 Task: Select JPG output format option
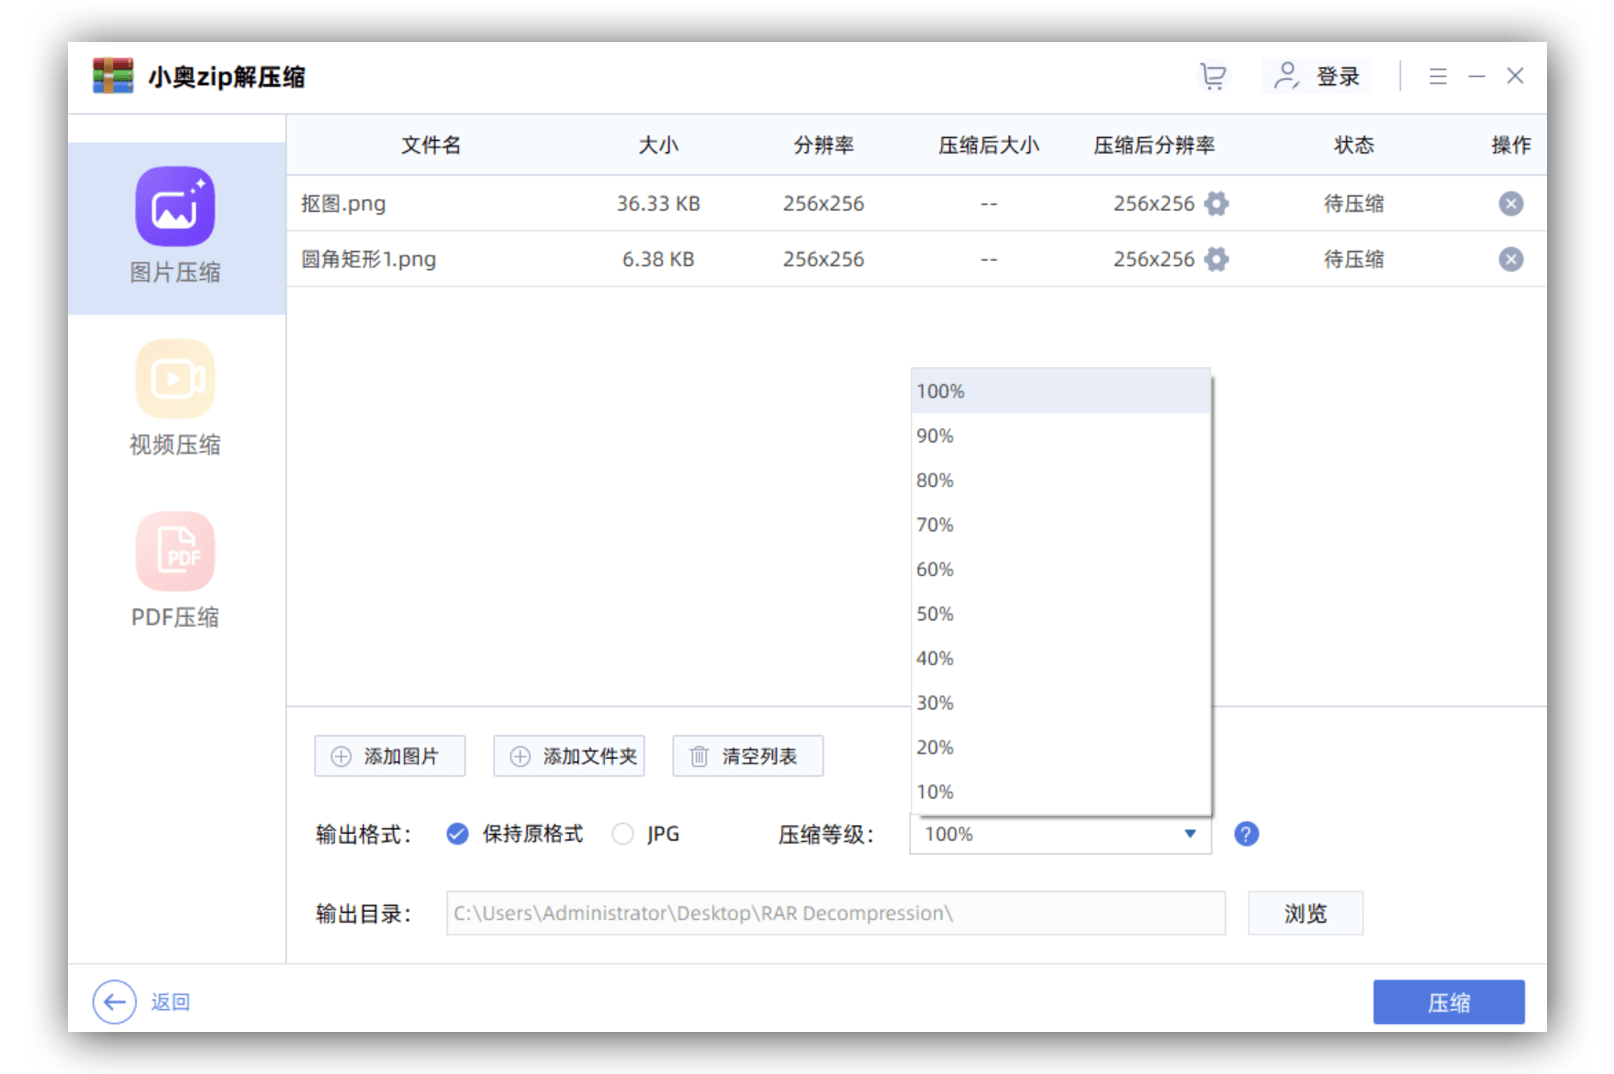(623, 834)
